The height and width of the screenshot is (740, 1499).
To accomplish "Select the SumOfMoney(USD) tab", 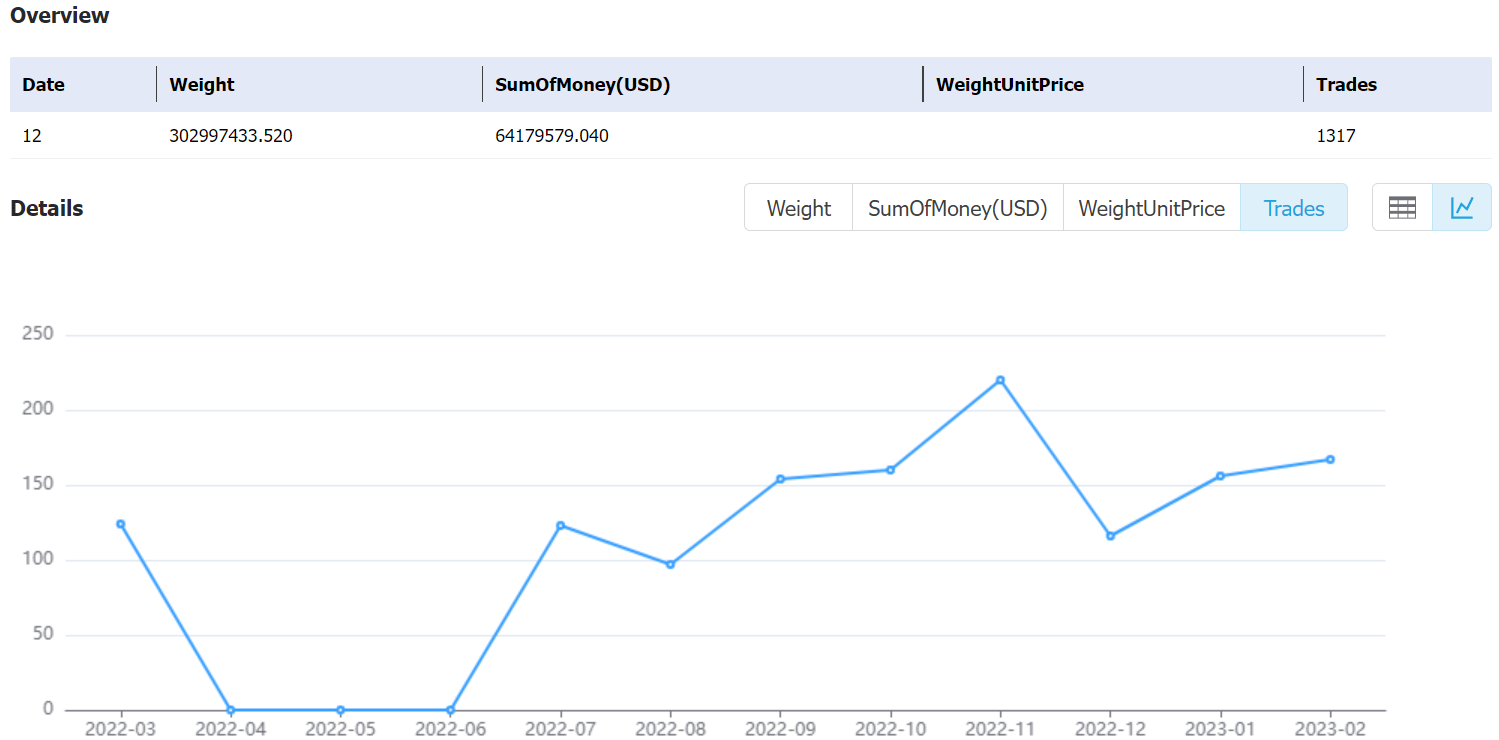I will click(958, 208).
